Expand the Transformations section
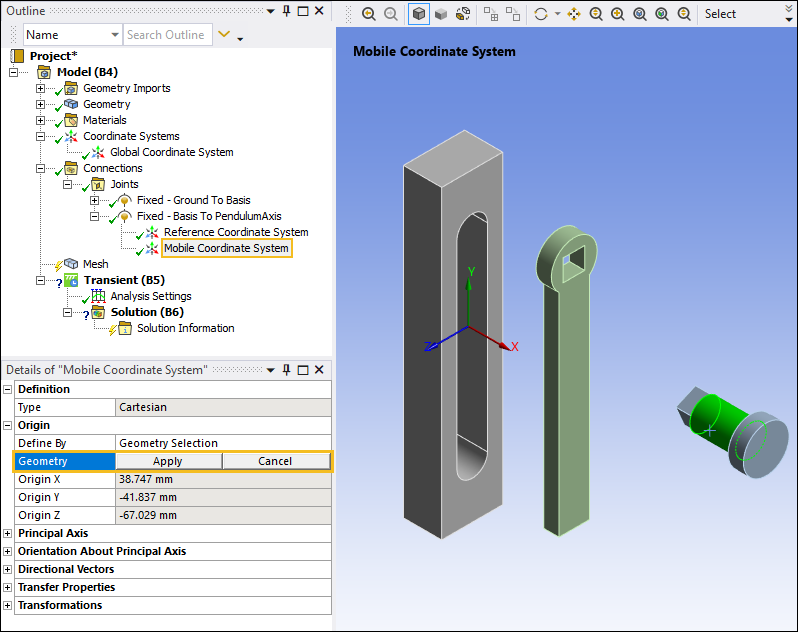The height and width of the screenshot is (632, 798). point(8,605)
